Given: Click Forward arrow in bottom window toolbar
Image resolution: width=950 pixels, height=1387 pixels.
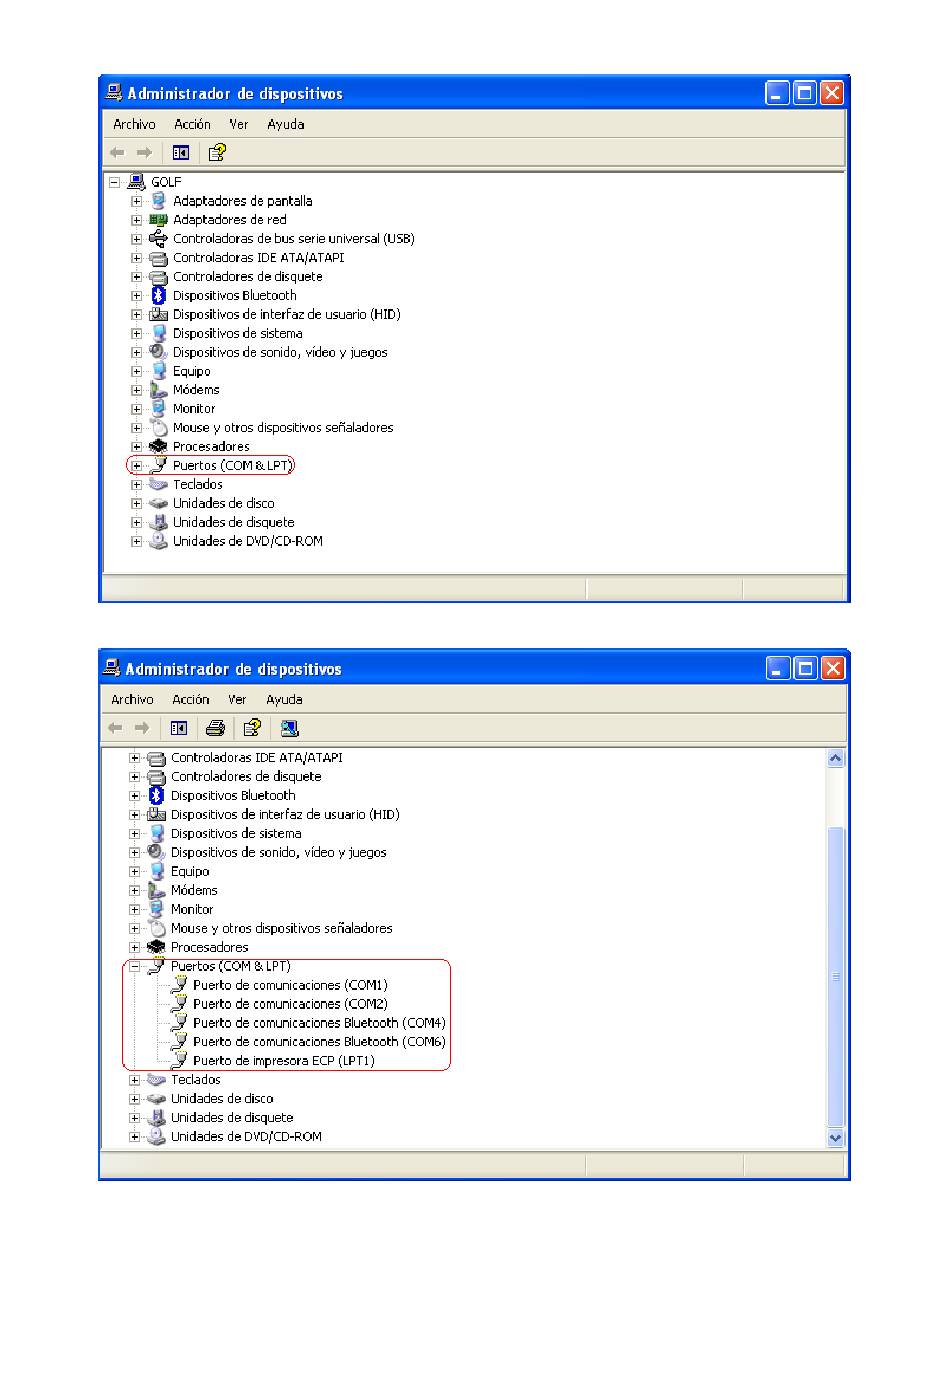Looking at the screenshot, I should click(x=142, y=728).
